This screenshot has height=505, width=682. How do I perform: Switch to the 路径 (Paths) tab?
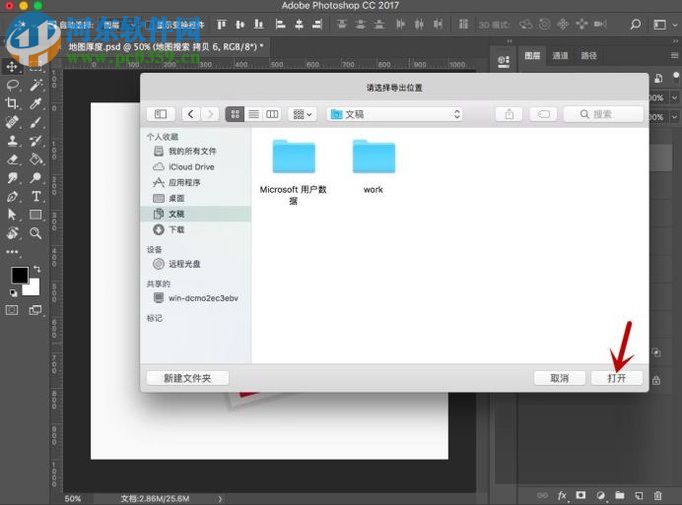click(x=588, y=56)
